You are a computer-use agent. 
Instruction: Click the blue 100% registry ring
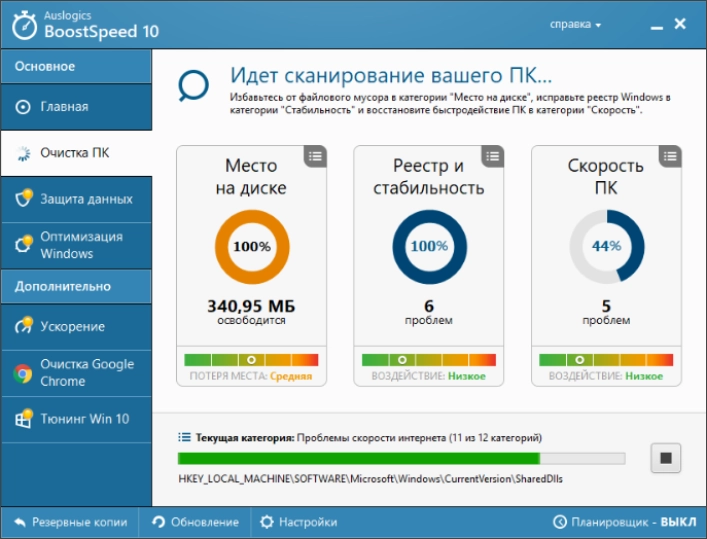pyautogui.click(x=429, y=247)
